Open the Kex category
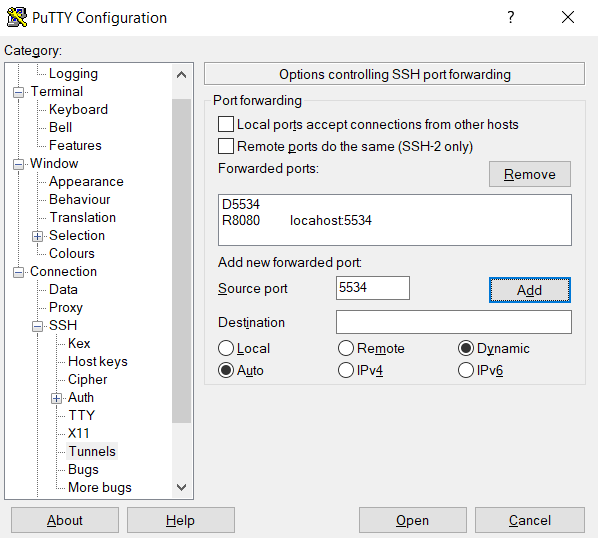Viewport: 598px width, 538px height. [79, 343]
